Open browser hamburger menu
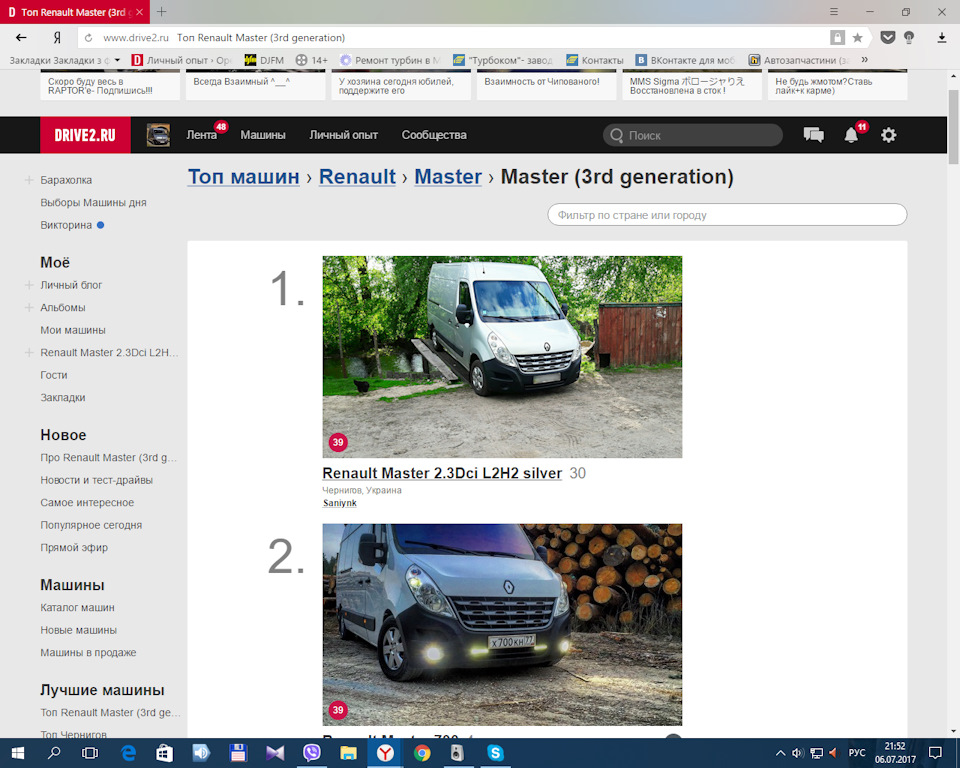The height and width of the screenshot is (768, 960). pos(834,12)
